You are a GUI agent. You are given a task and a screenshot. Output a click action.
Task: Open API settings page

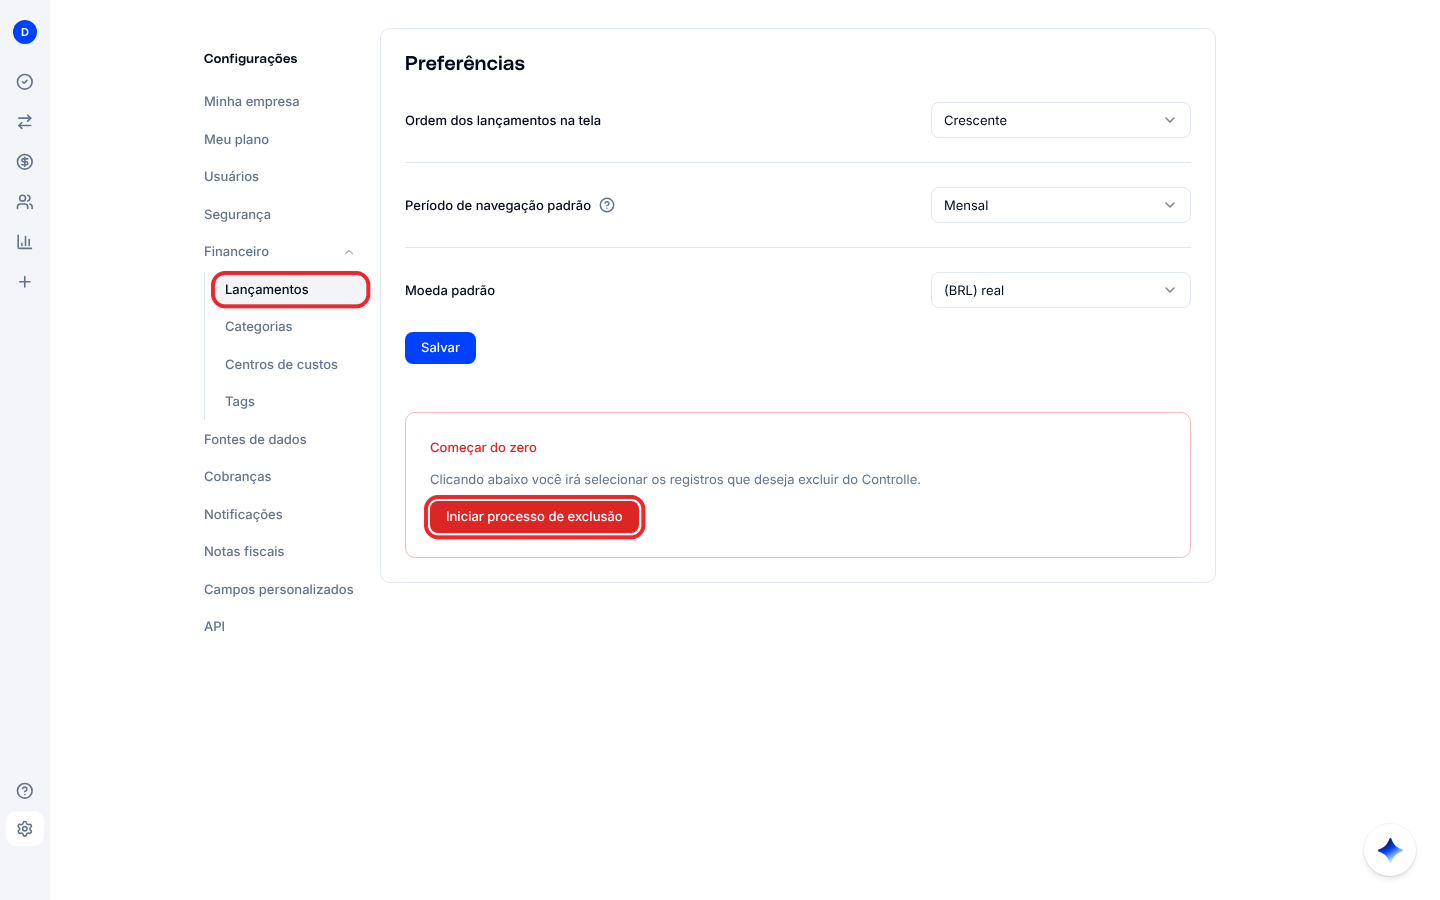215,627
